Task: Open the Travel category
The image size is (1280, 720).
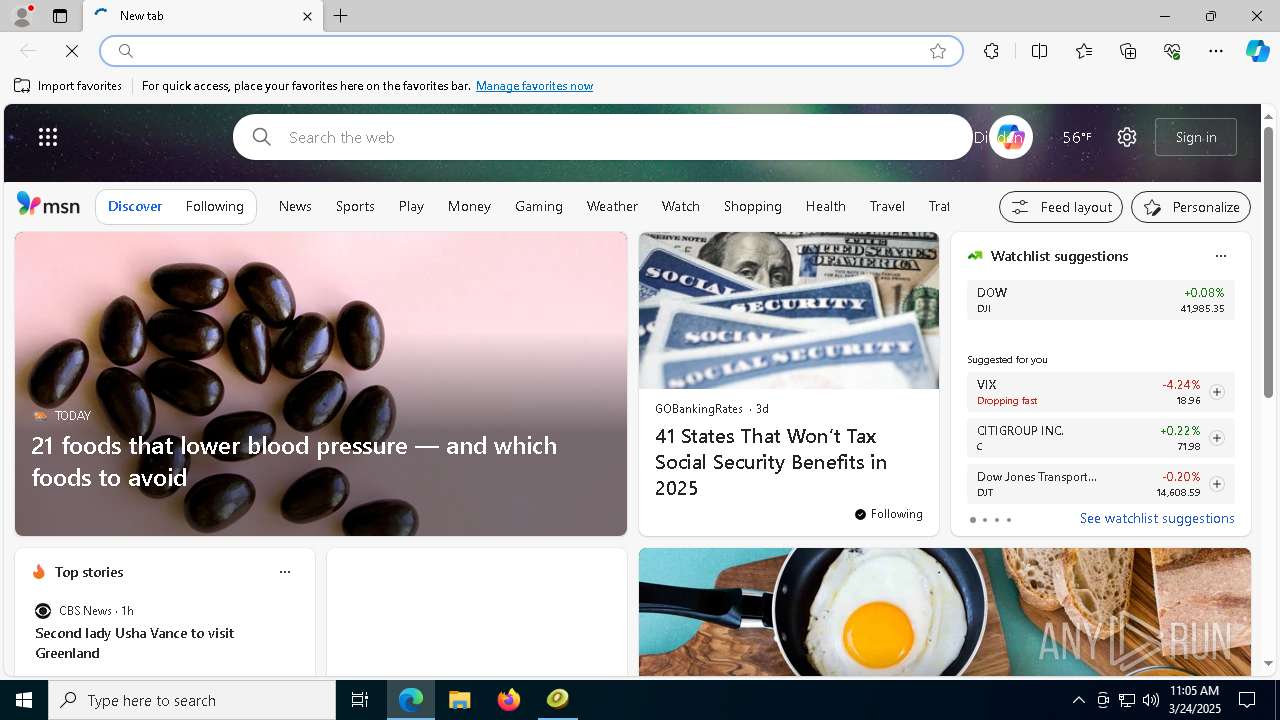Action: pos(887,206)
